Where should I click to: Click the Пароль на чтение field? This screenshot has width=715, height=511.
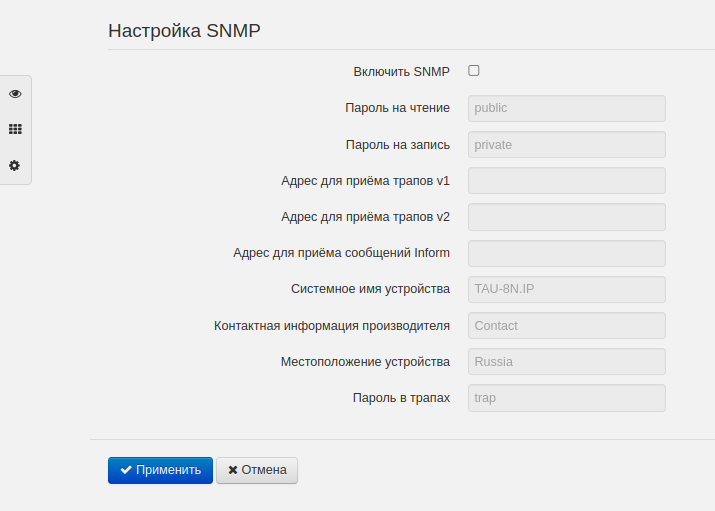(x=566, y=108)
